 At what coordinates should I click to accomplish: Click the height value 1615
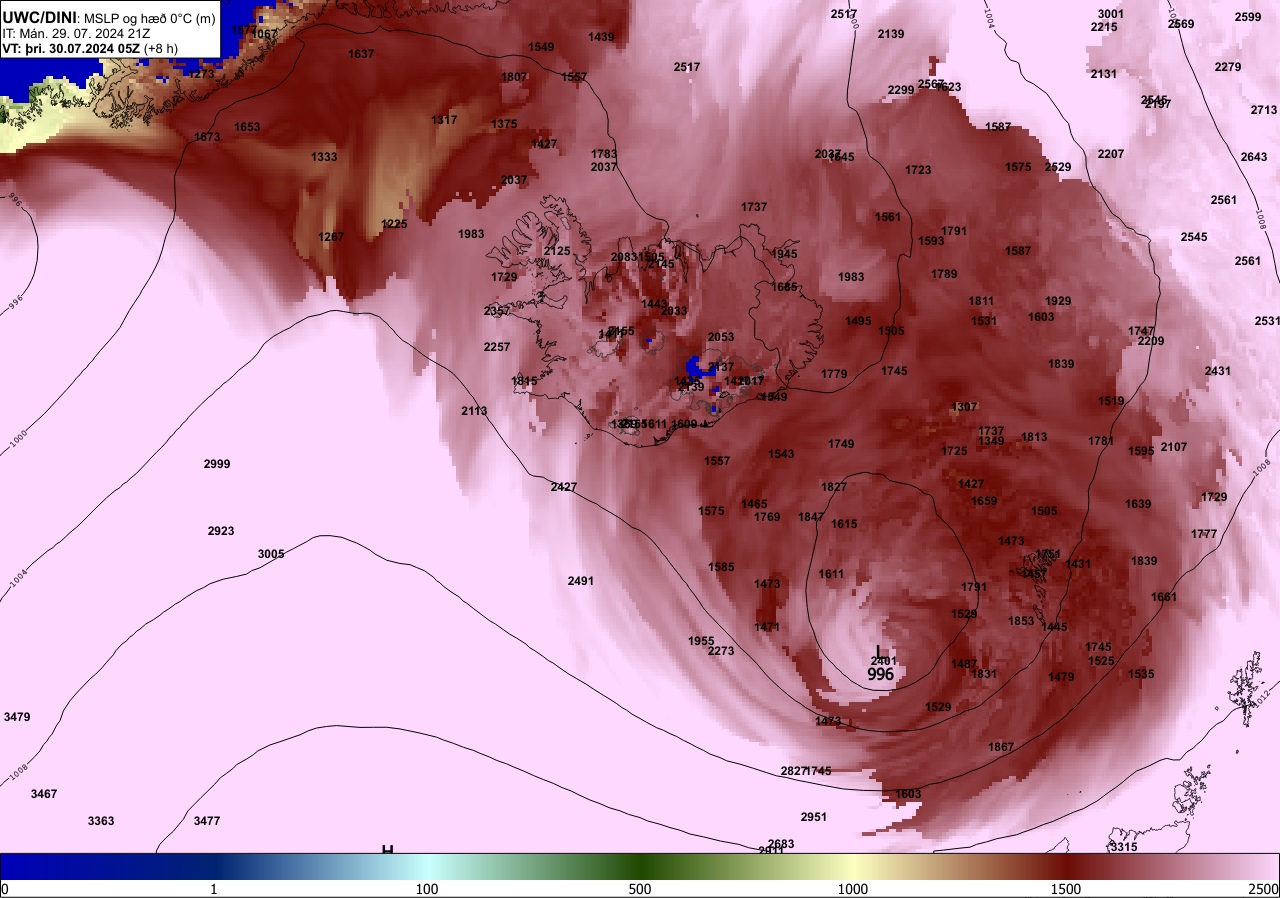[844, 524]
